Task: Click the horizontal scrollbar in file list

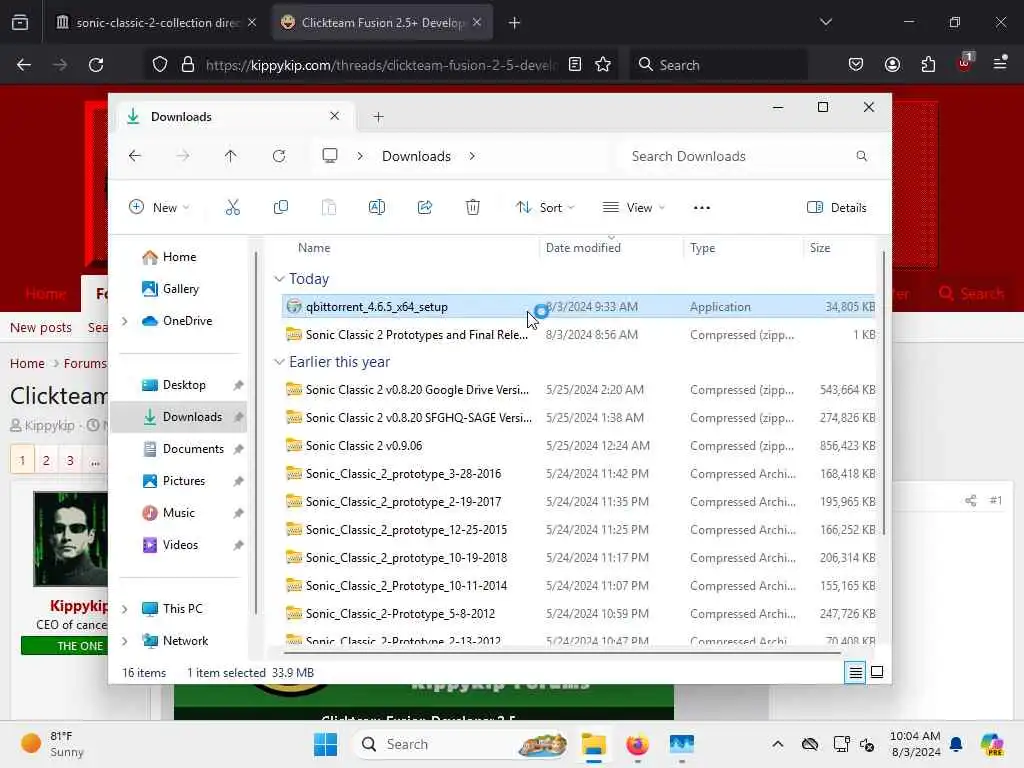Action: 562,651
